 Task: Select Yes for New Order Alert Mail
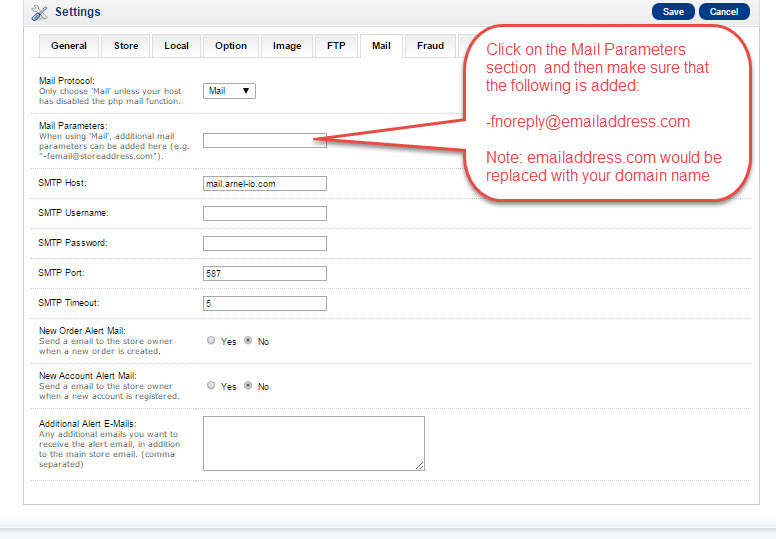click(211, 341)
